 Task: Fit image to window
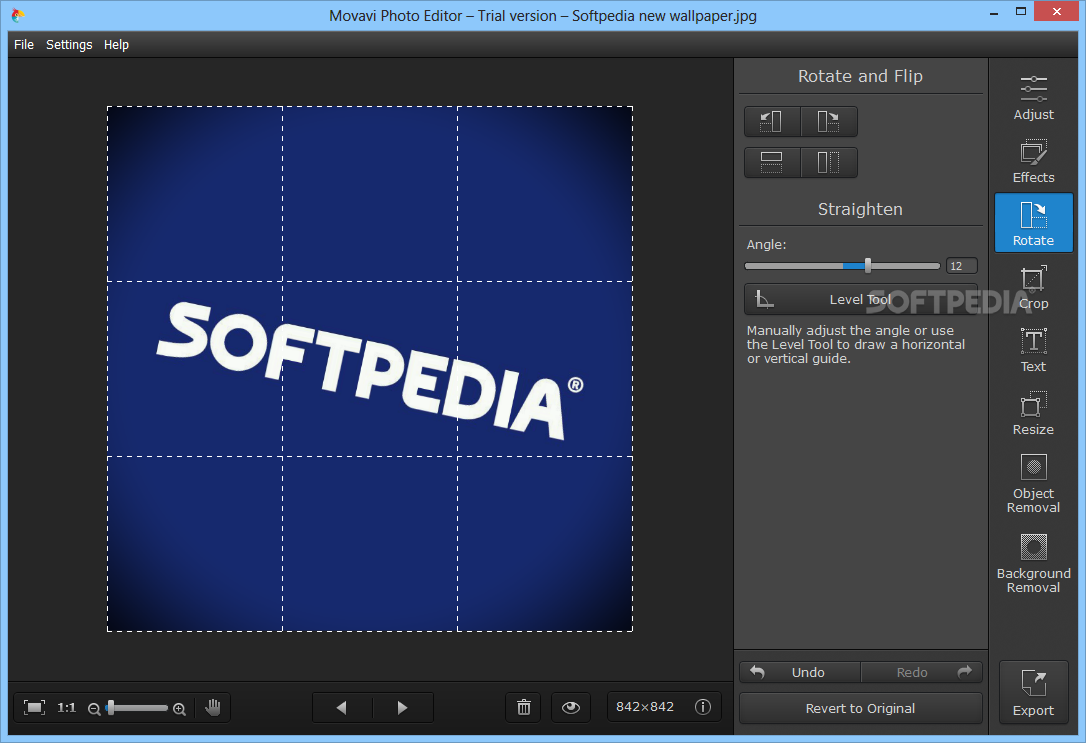pyautogui.click(x=34, y=707)
